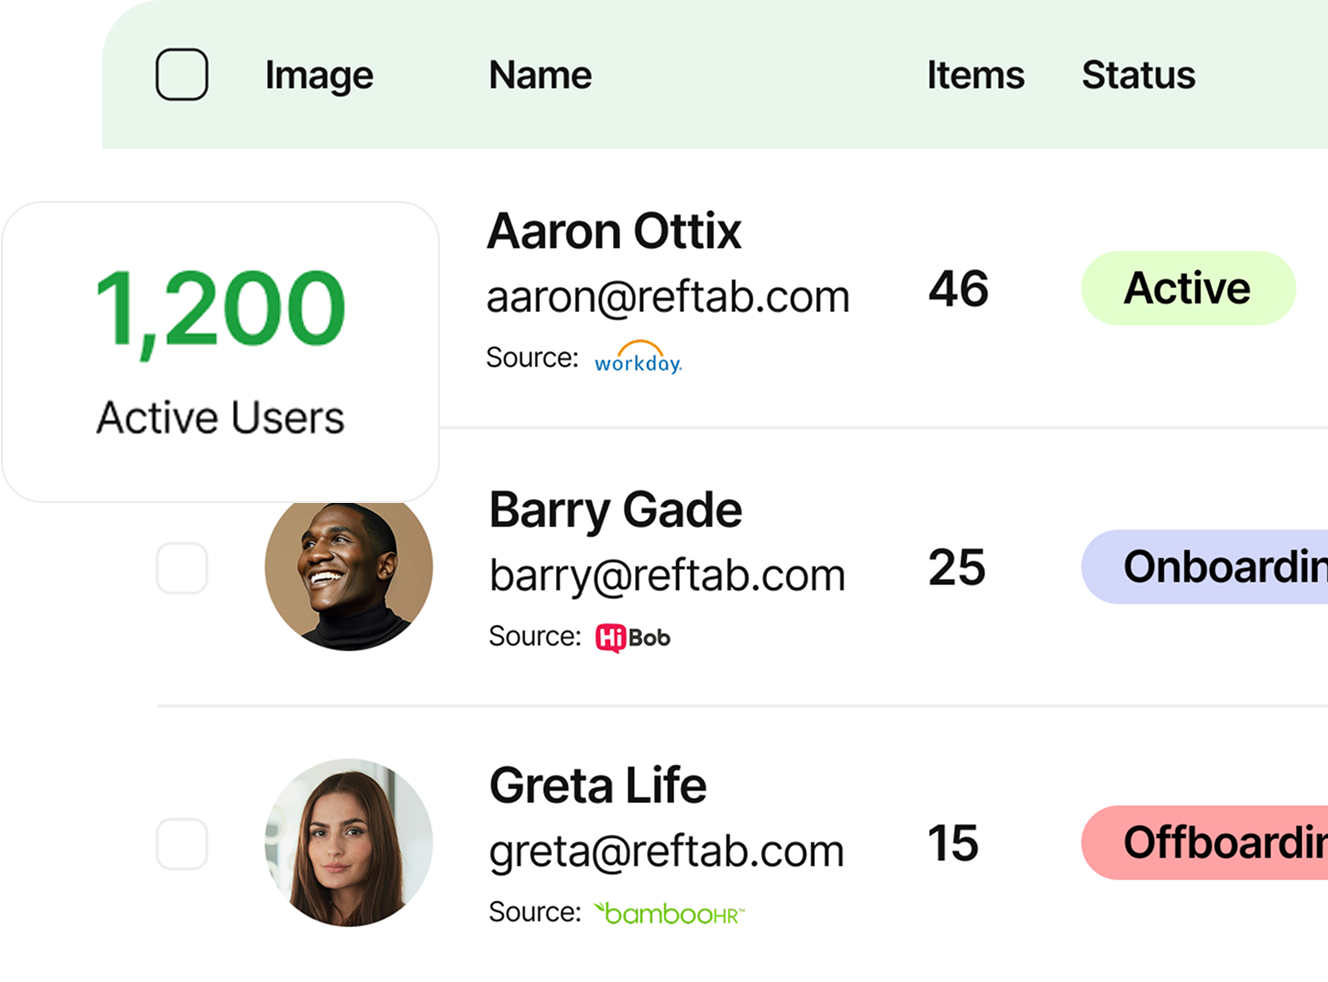The height and width of the screenshot is (982, 1328).
Task: Click the 1,200 Active Users card
Action: (x=220, y=352)
